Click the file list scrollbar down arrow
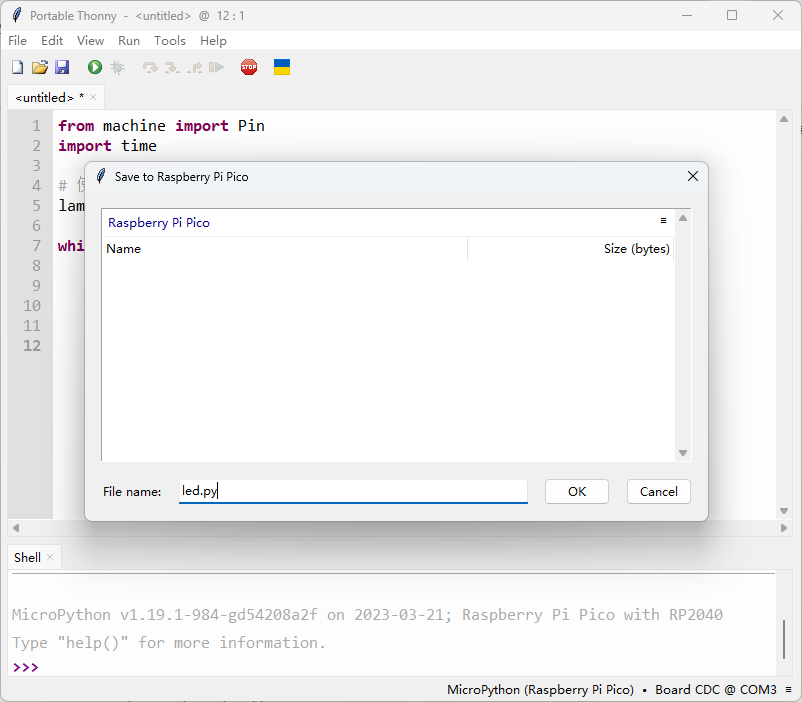 (x=683, y=453)
